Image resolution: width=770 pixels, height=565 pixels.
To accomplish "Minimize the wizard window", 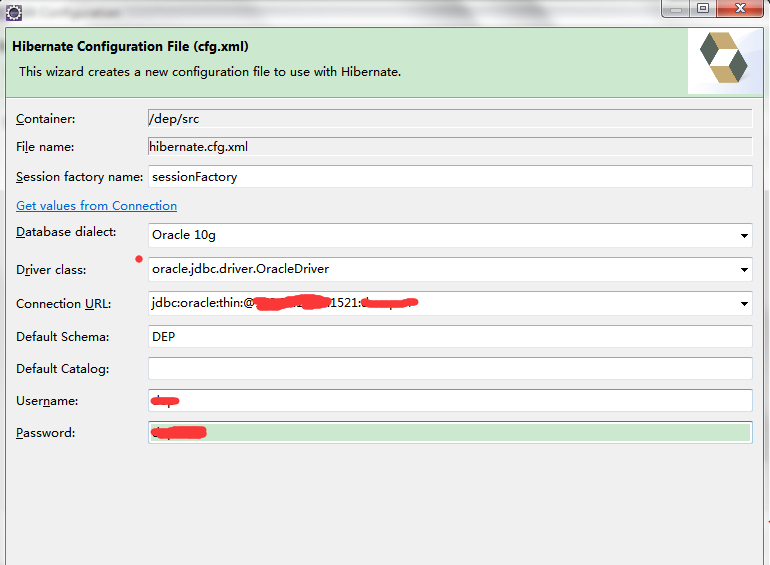I will (676, 9).
